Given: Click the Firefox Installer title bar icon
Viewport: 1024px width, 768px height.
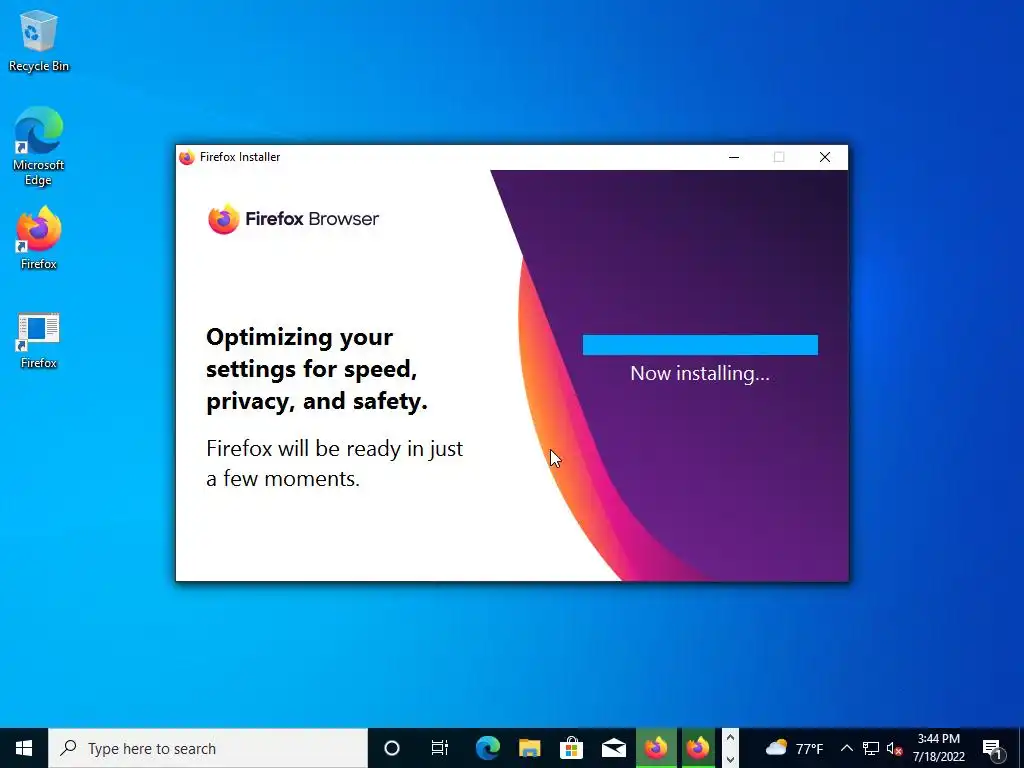Looking at the screenshot, I should [187, 157].
